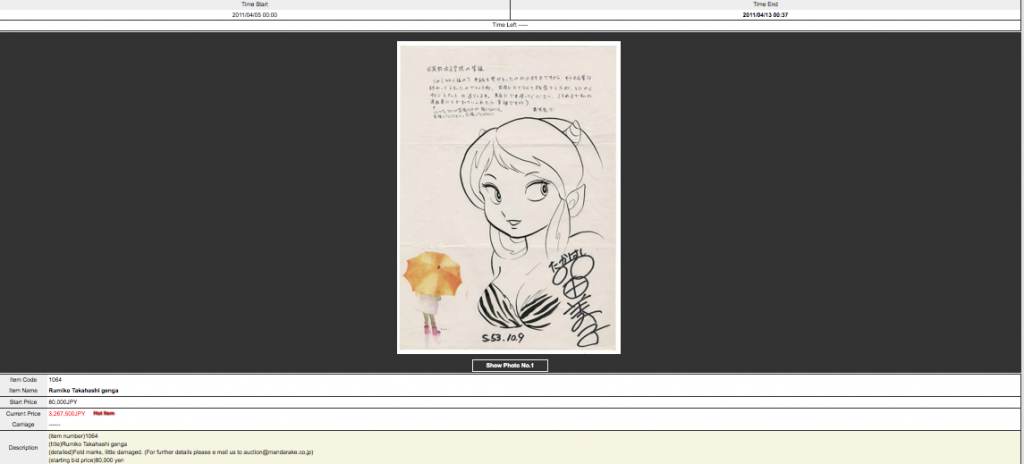
Task: Click the (title)Rumiko Takahashi genga description line
Action: point(88,444)
